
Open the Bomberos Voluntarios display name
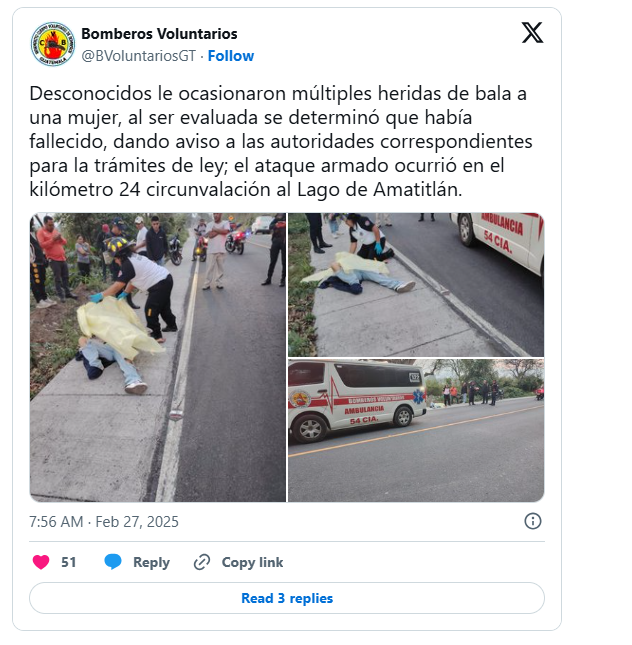click(159, 34)
